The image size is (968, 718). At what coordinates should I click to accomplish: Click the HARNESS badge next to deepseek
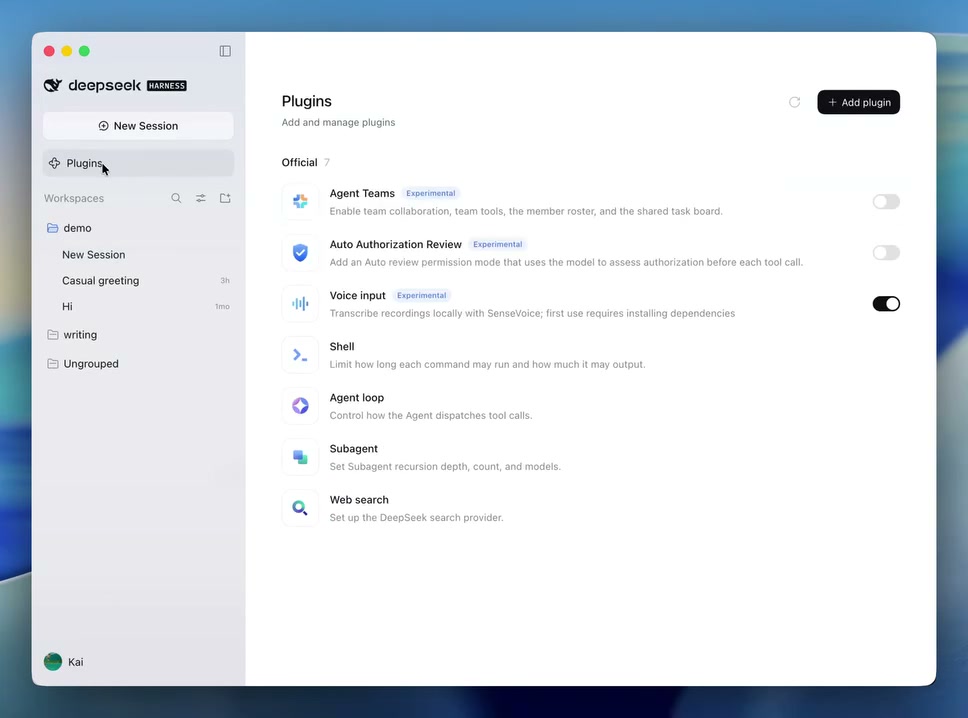pos(167,86)
